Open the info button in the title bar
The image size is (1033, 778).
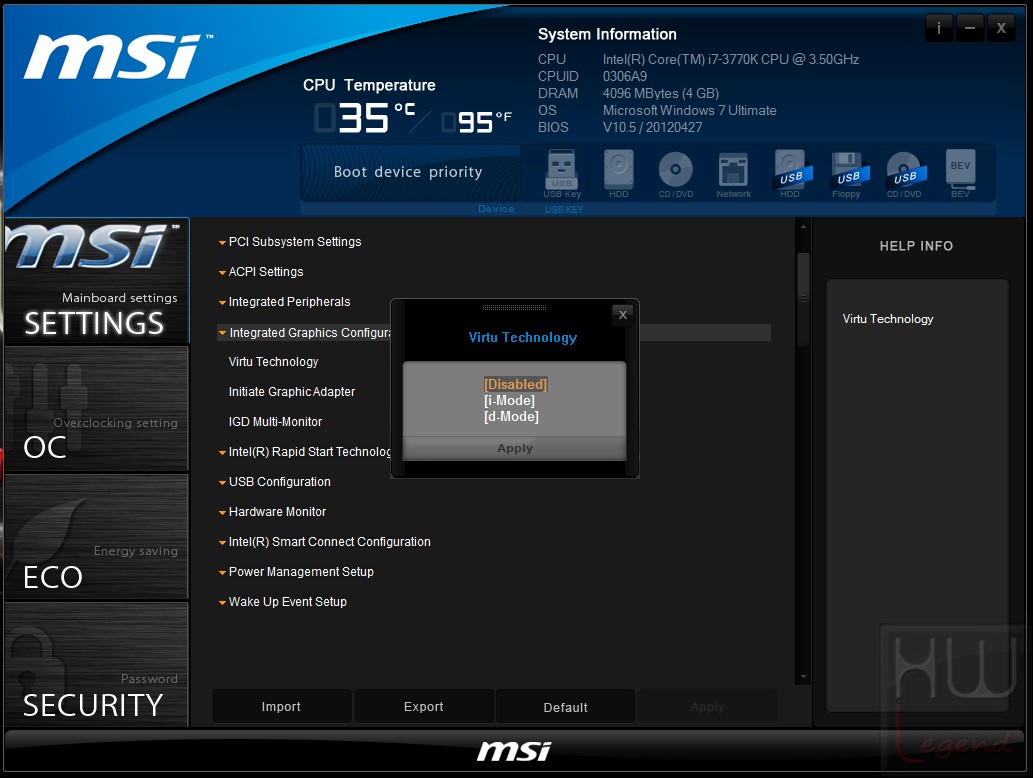click(x=938, y=28)
